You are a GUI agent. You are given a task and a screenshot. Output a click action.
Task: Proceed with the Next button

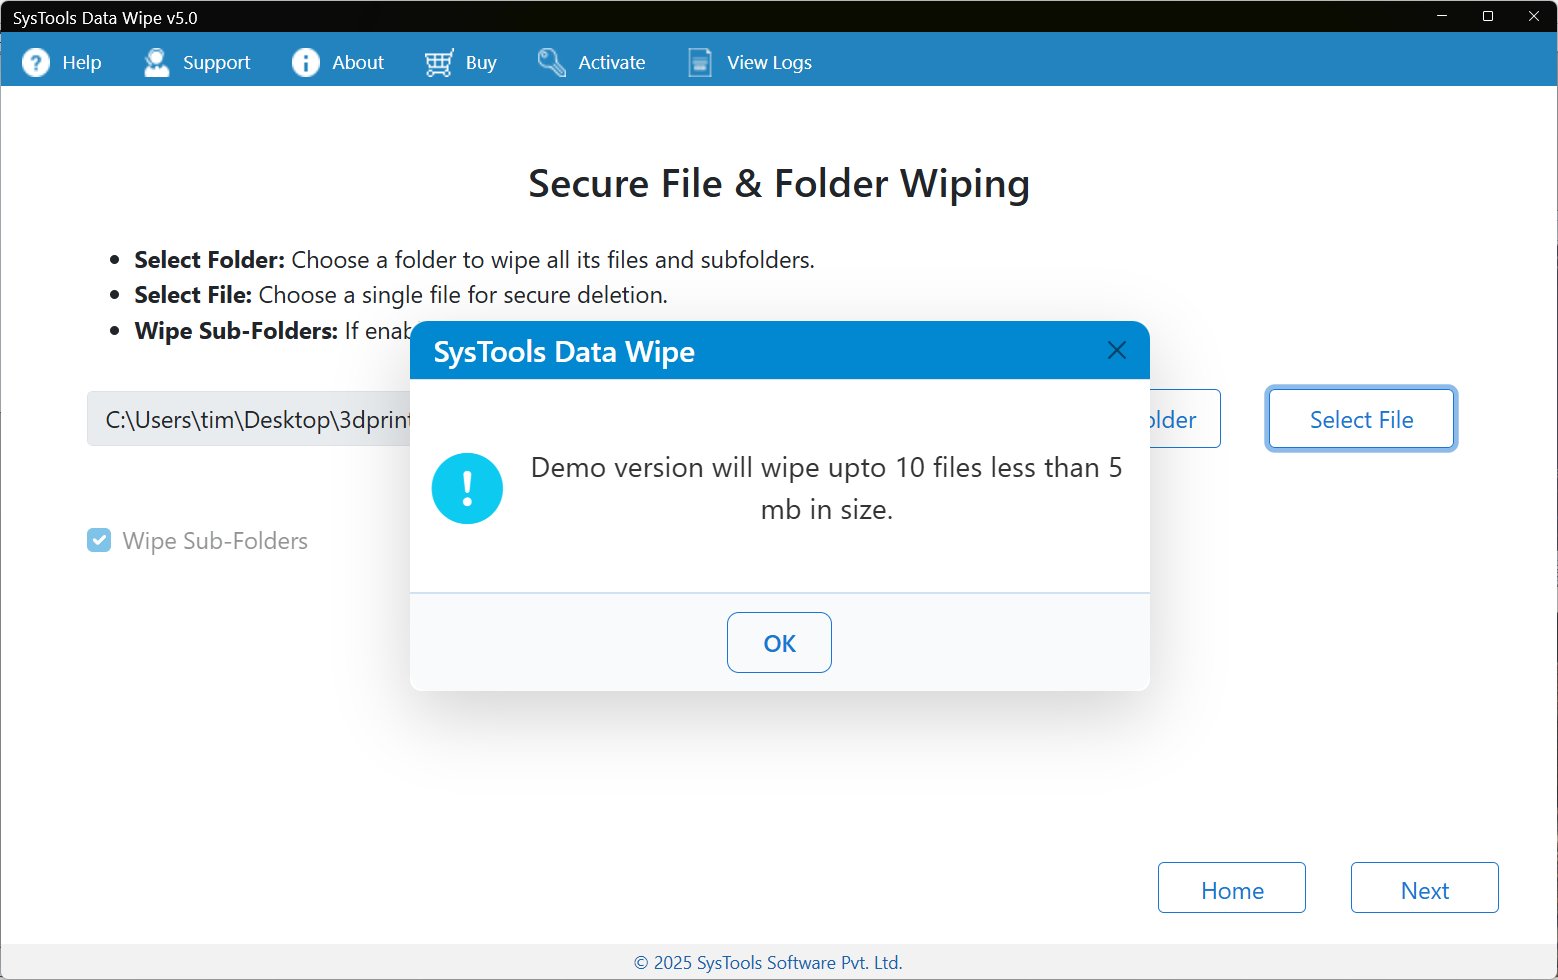[1424, 888]
